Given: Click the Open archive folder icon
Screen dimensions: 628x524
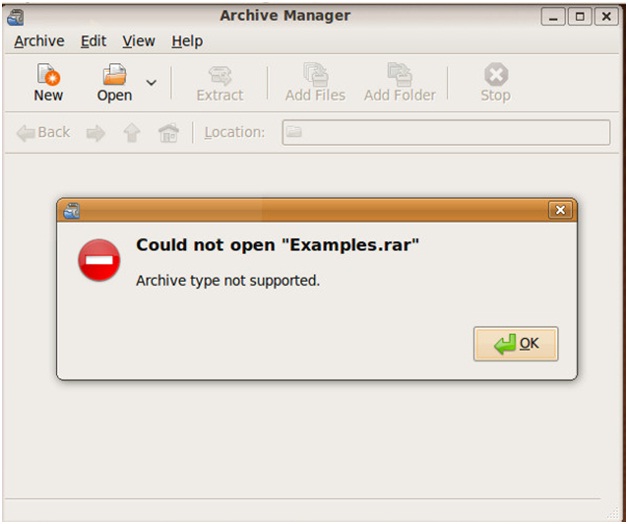Looking at the screenshot, I should [115, 76].
